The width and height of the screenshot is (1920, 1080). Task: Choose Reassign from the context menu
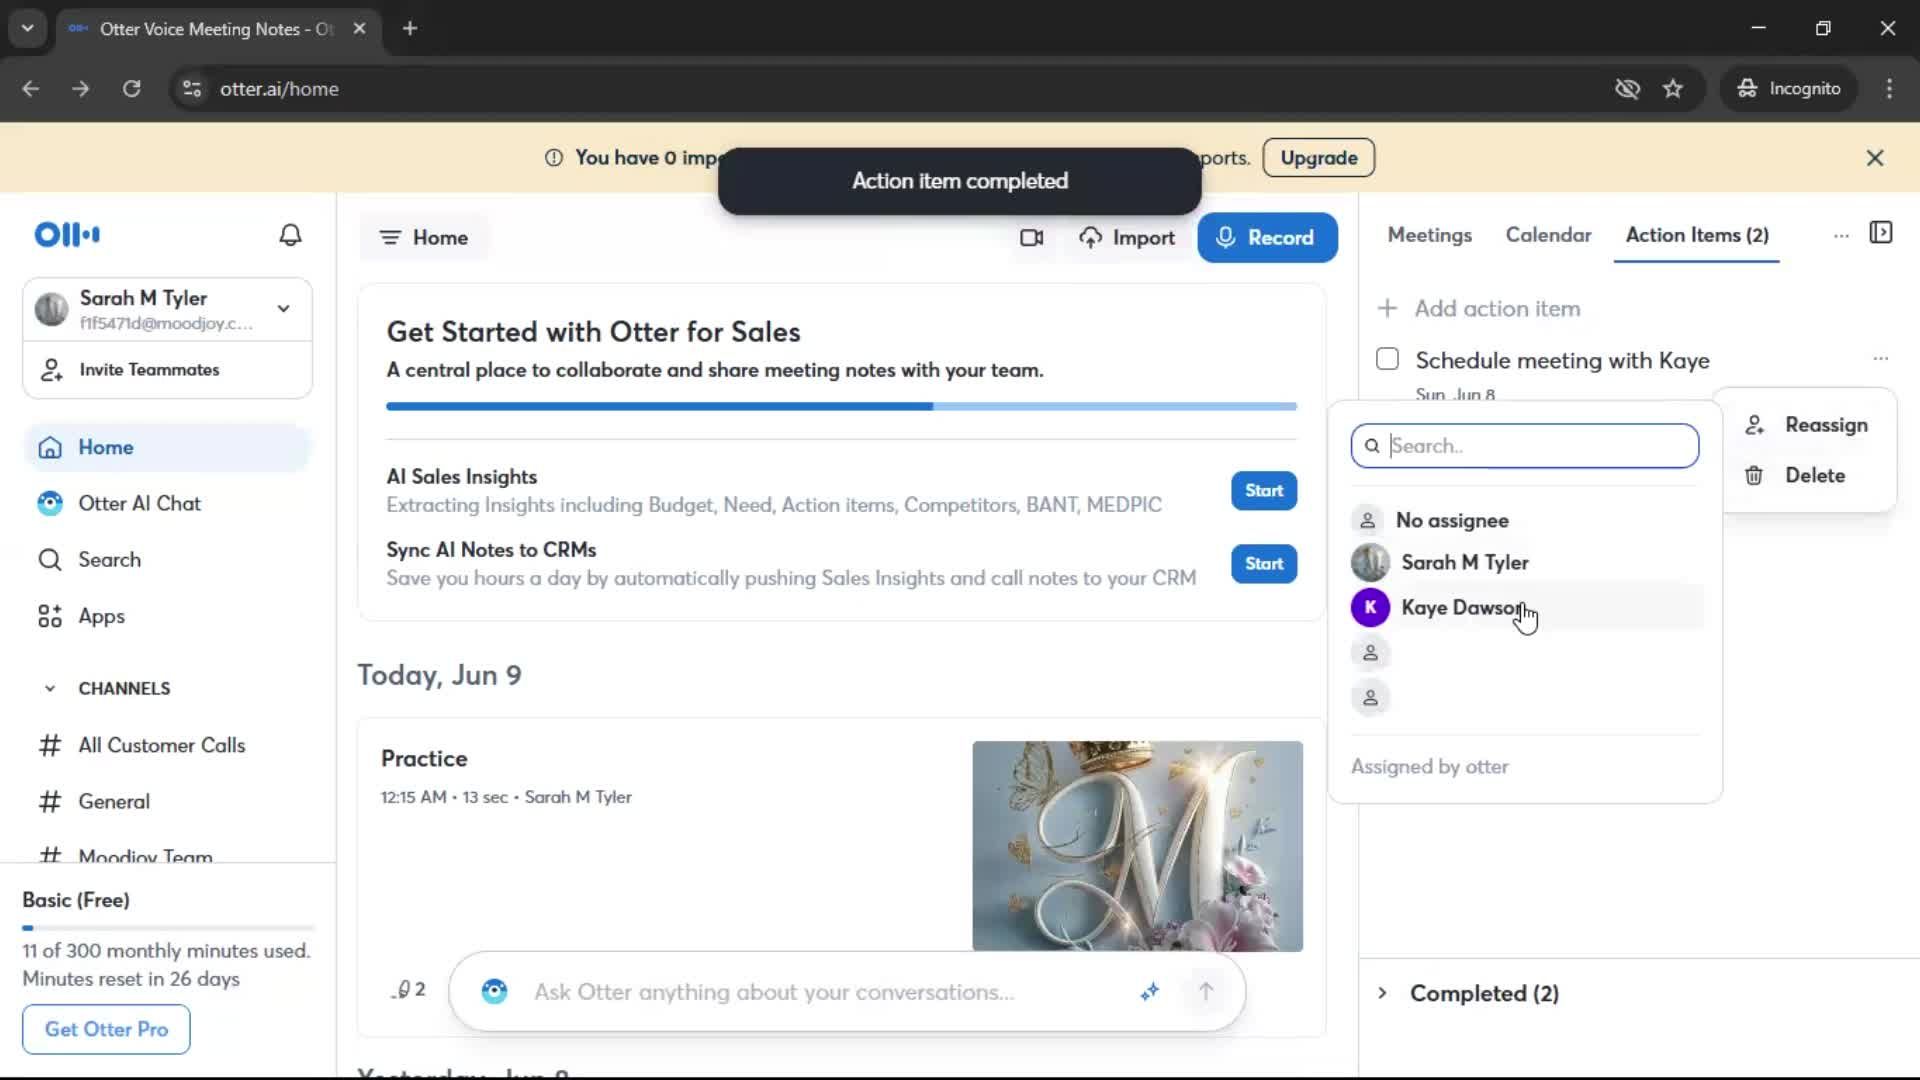click(x=1806, y=425)
